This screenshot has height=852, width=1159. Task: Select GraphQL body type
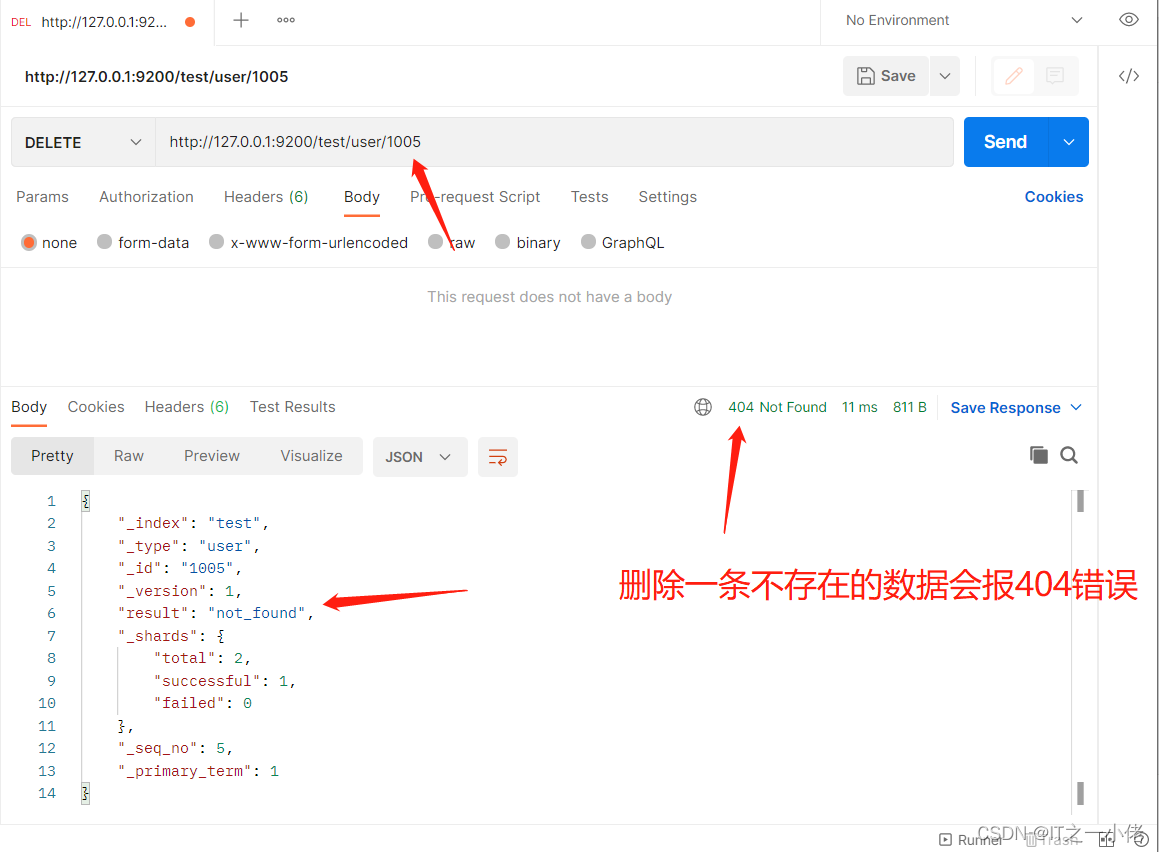[x=588, y=242]
